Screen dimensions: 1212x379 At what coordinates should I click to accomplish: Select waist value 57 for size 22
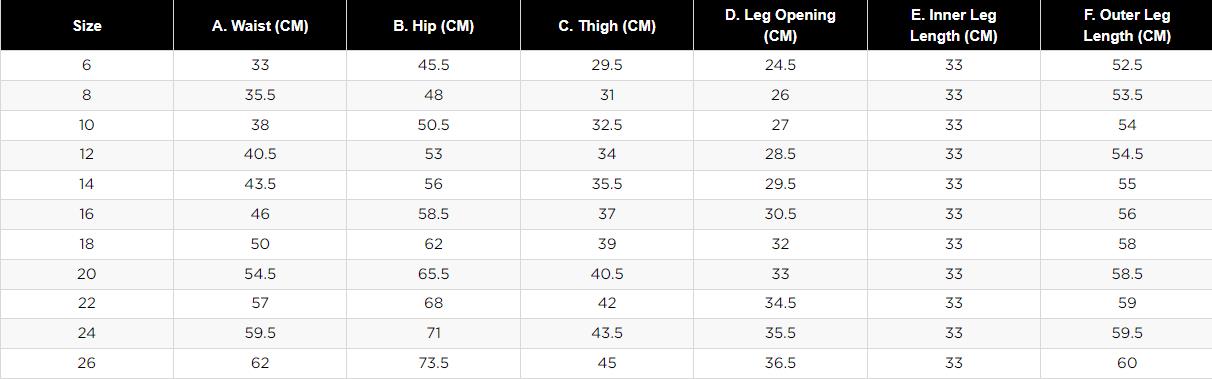pyautogui.click(x=260, y=303)
